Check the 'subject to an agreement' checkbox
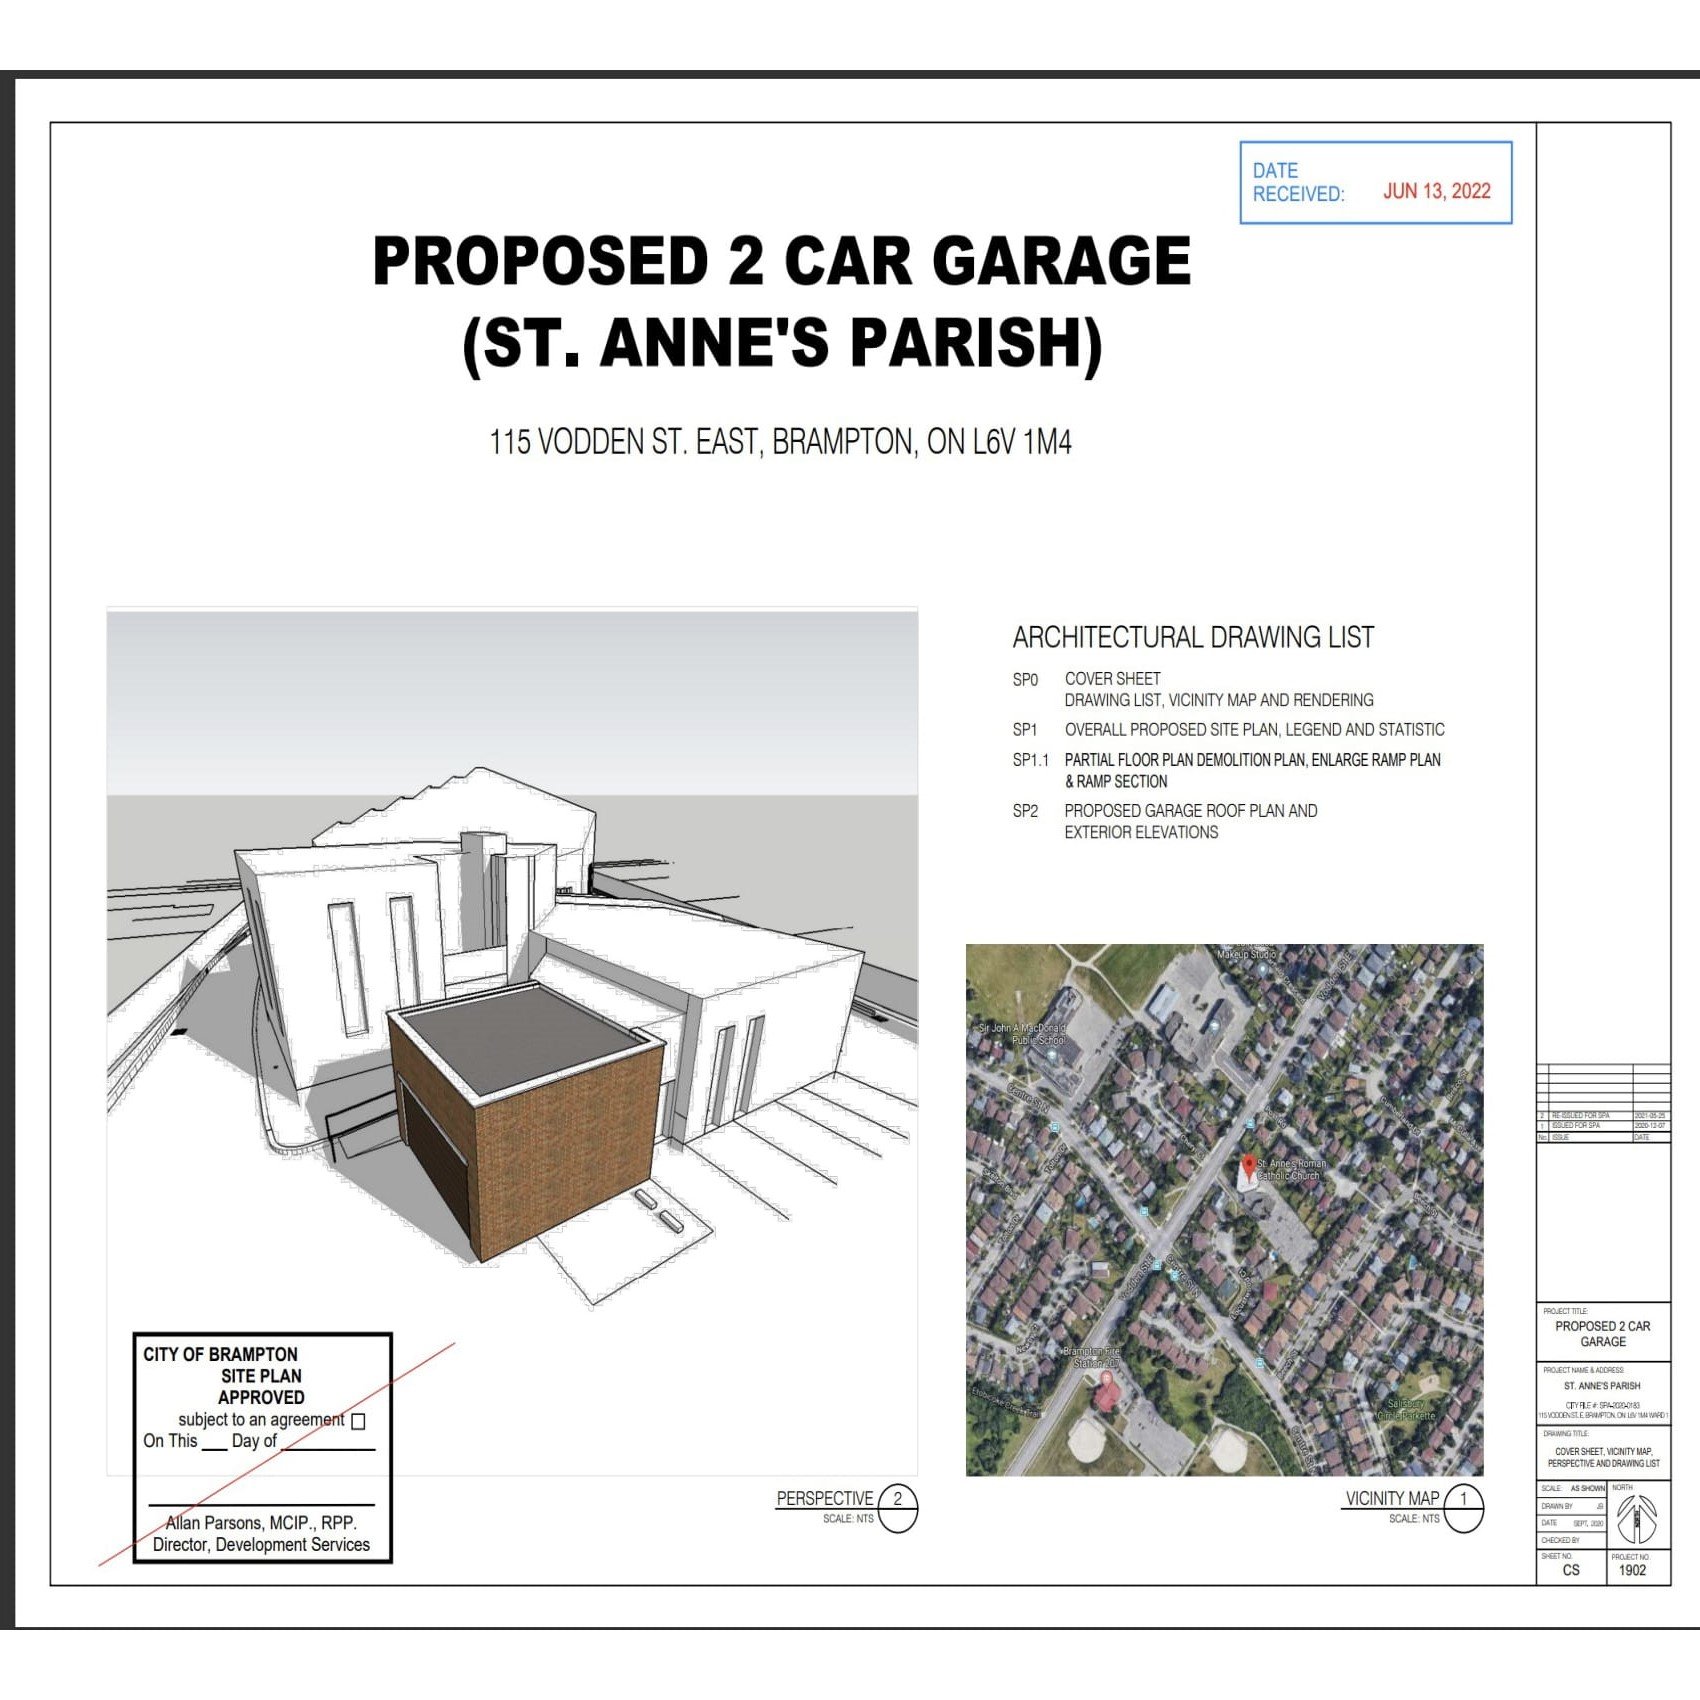This screenshot has width=1700, height=1700. (x=358, y=1421)
